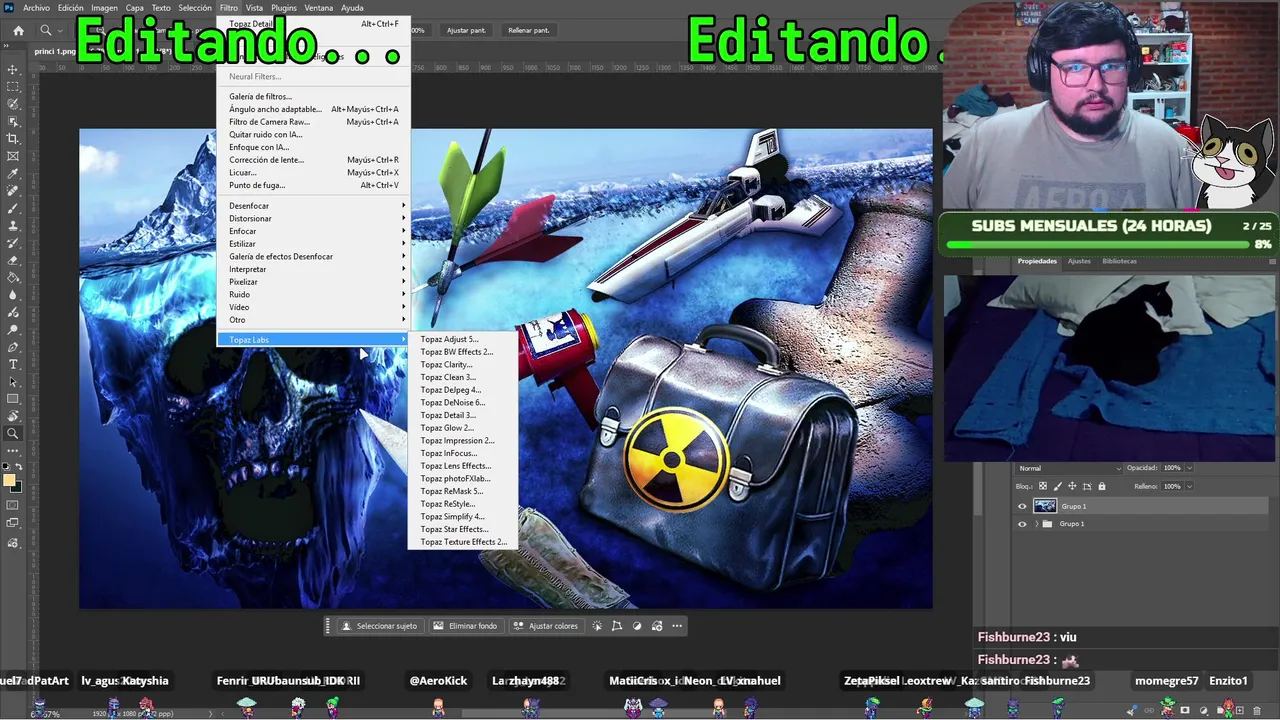Image resolution: width=1280 pixels, height=720 pixels.
Task: Switch to the Bibliotecas tab
Action: [x=1119, y=261]
